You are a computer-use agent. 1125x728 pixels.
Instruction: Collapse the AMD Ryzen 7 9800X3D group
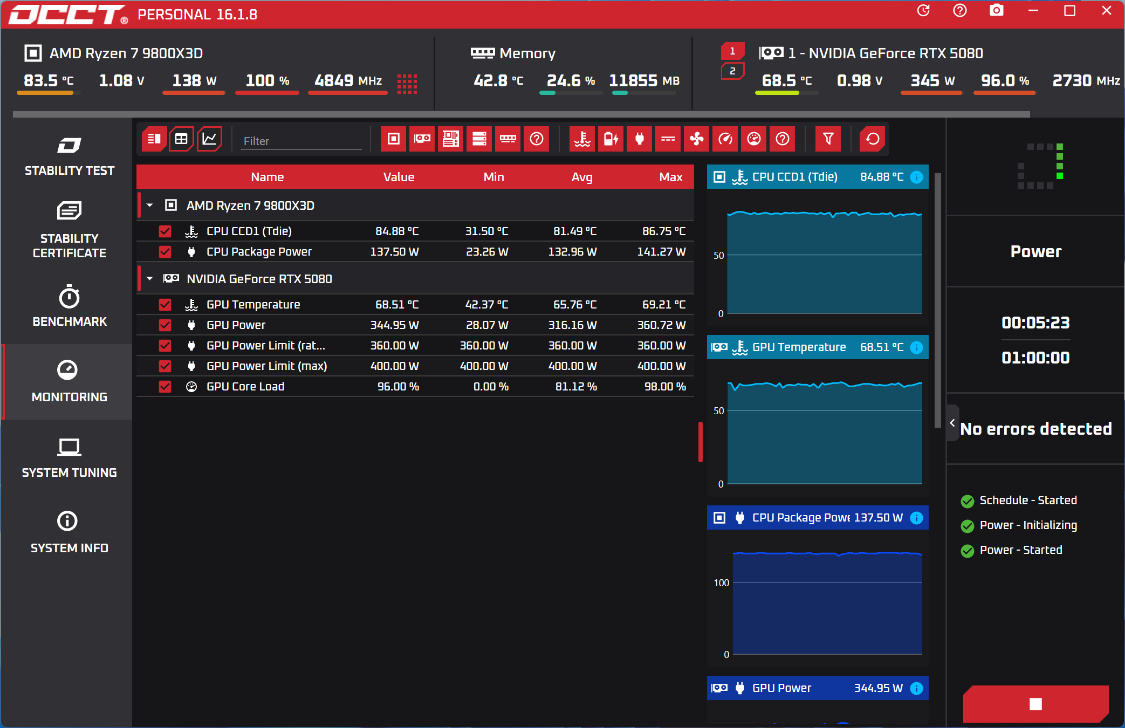click(150, 205)
